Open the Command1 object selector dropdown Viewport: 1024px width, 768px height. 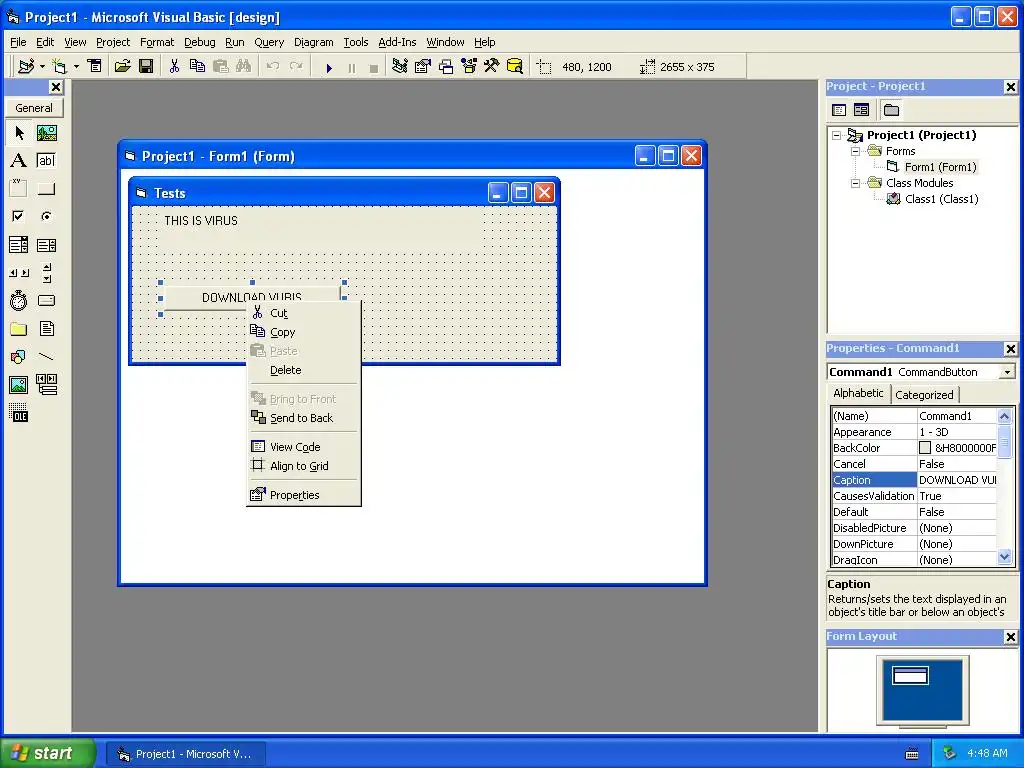pyautogui.click(x=1007, y=372)
